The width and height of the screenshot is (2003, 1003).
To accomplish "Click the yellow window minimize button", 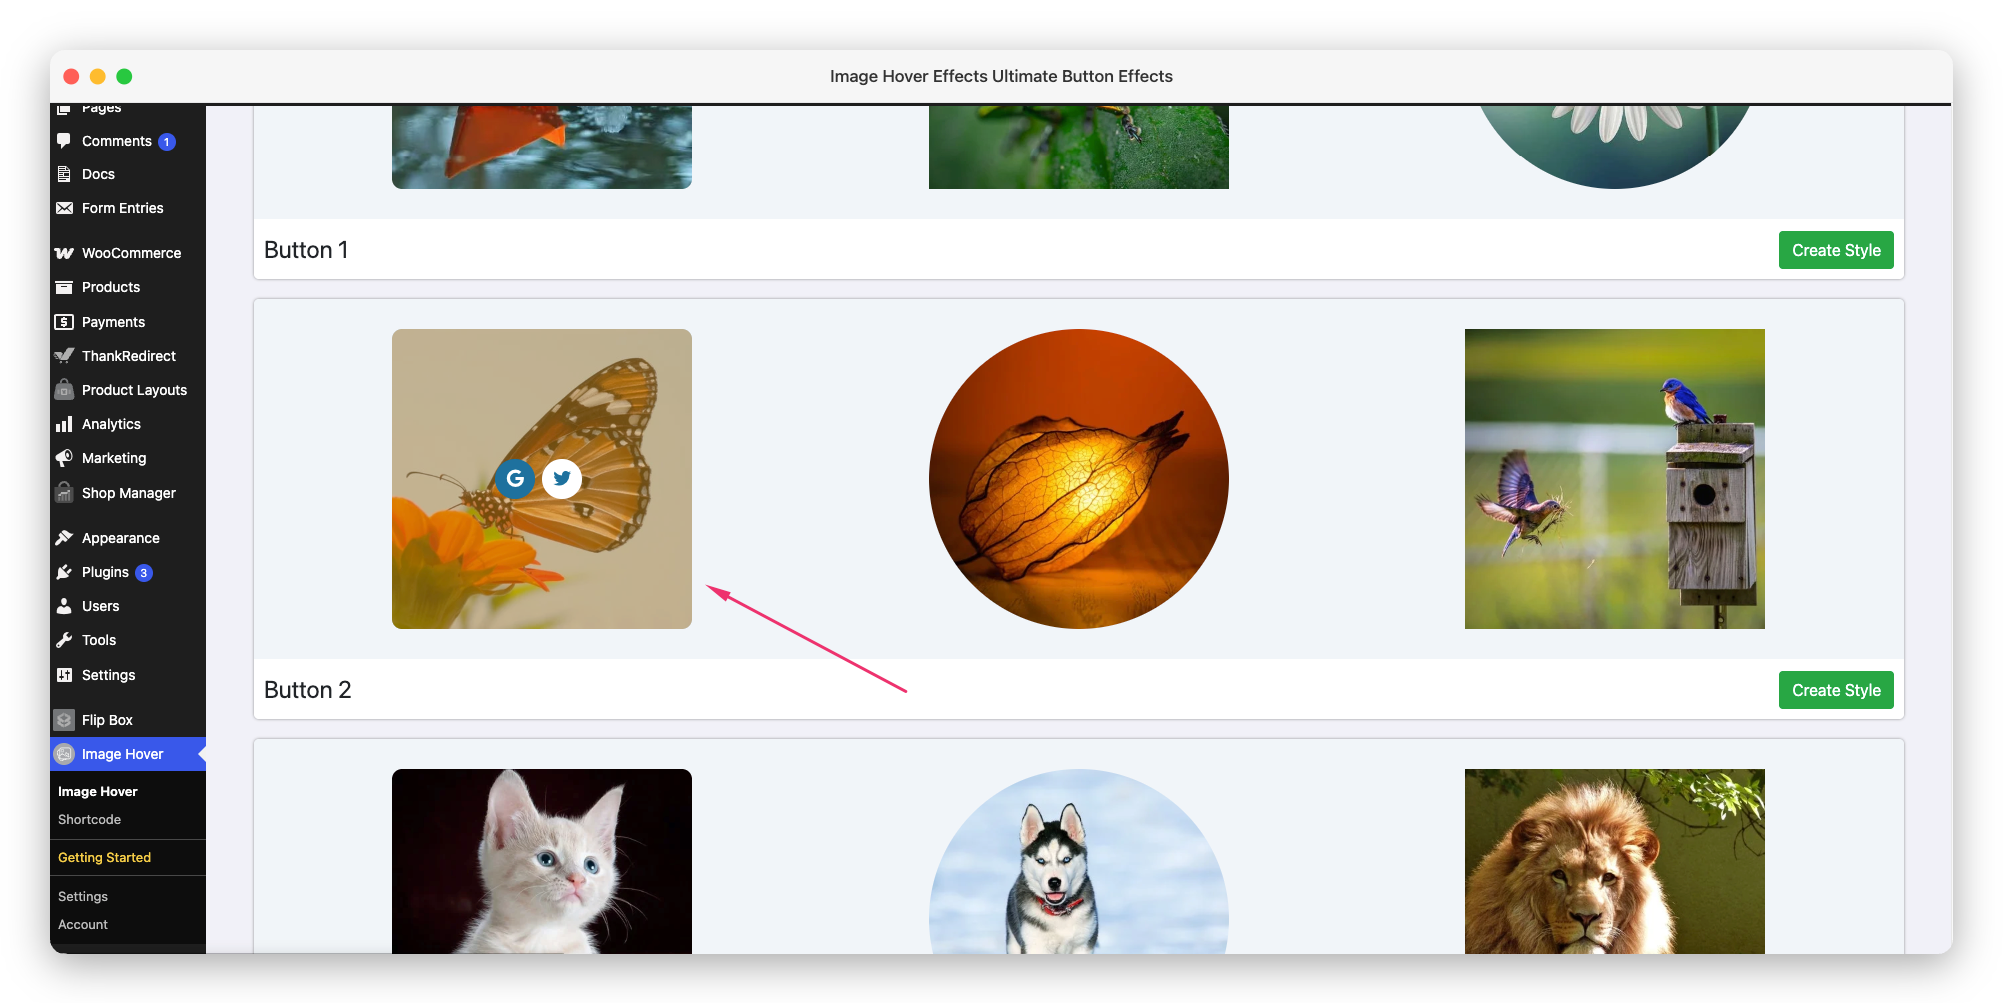I will (98, 76).
